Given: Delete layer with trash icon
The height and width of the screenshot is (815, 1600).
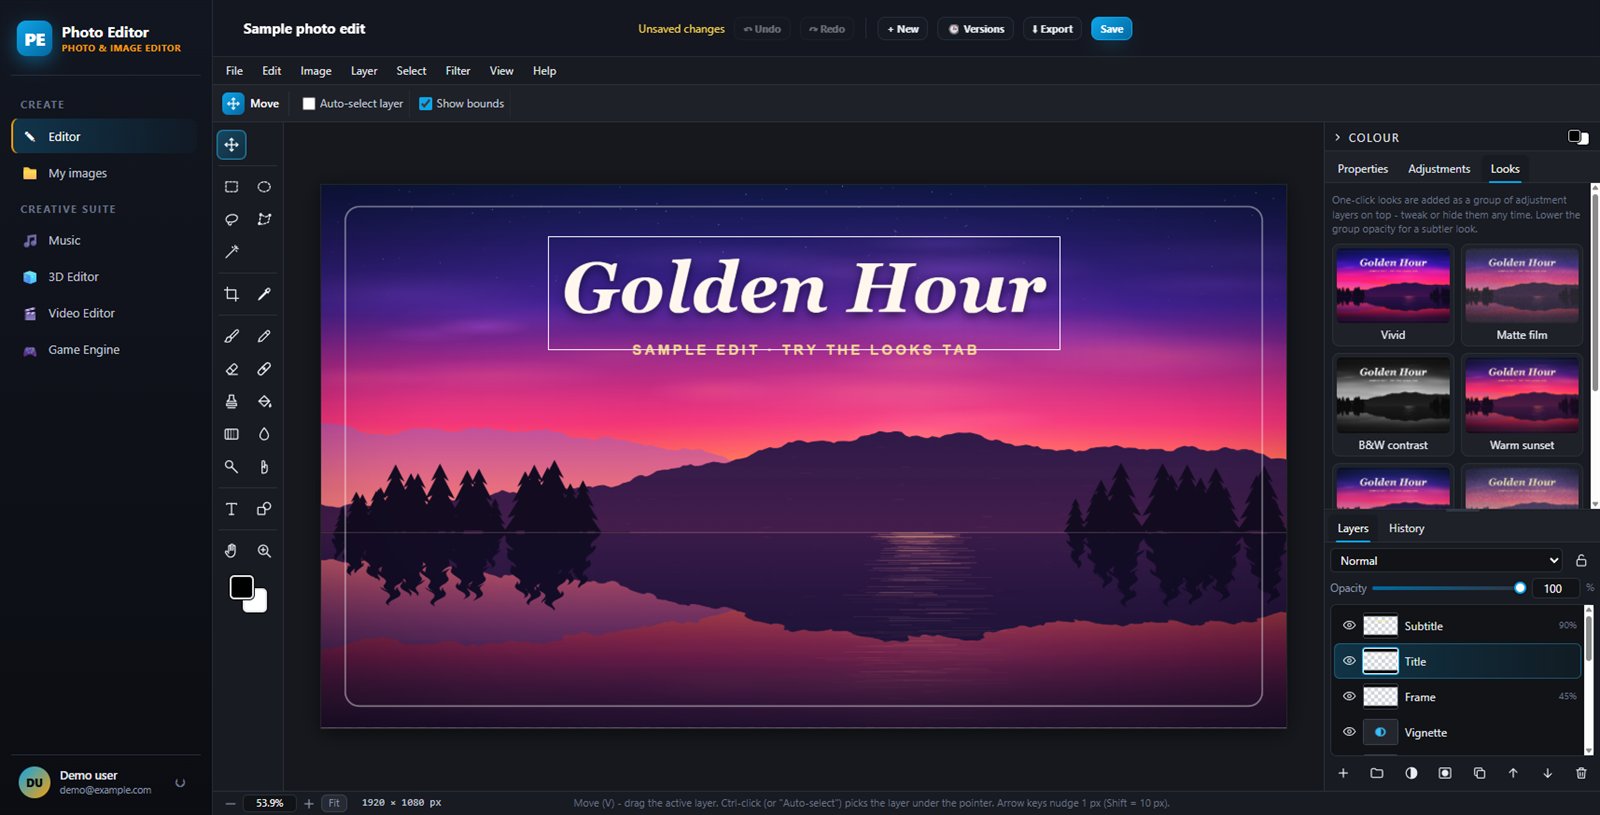Looking at the screenshot, I should 1581,773.
